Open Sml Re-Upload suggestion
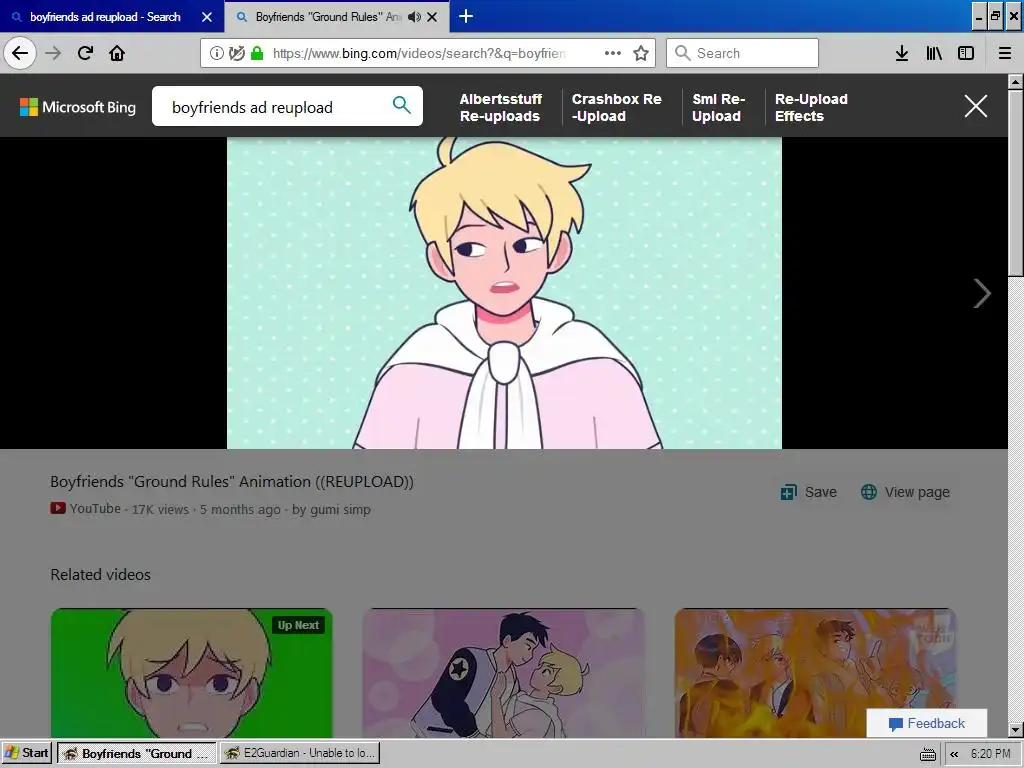Viewport: 1024px width, 768px height. (718, 108)
